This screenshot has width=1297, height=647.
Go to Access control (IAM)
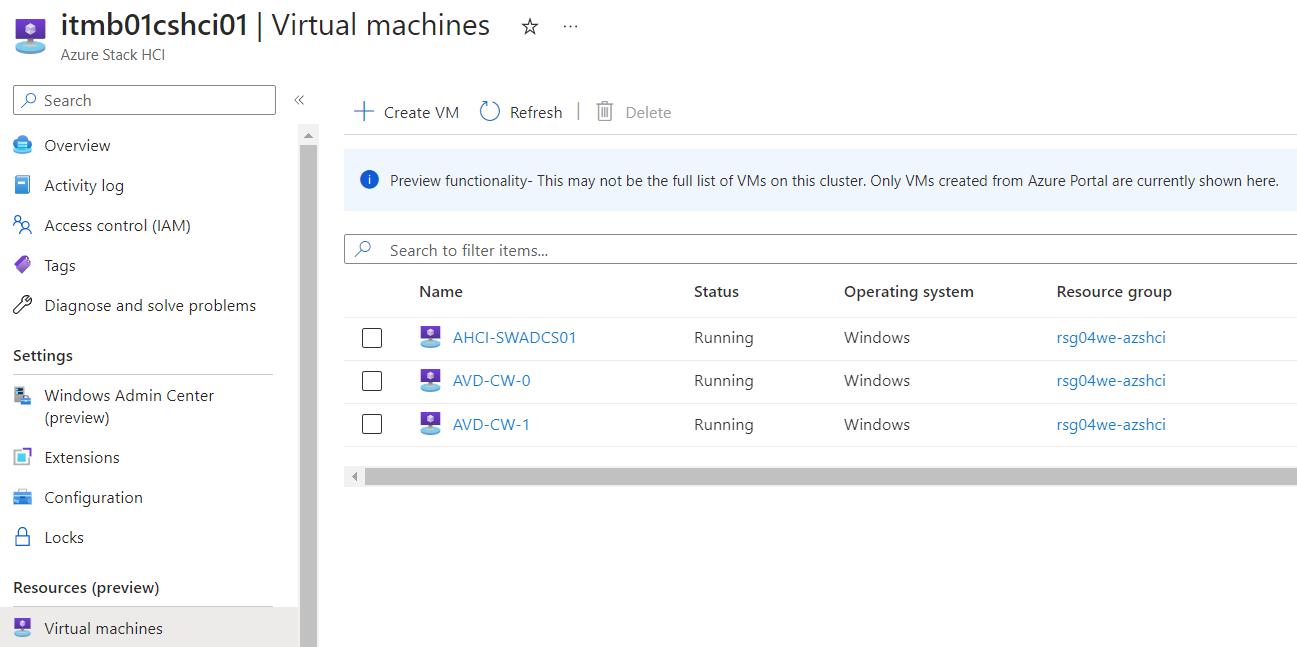pyautogui.click(x=117, y=226)
